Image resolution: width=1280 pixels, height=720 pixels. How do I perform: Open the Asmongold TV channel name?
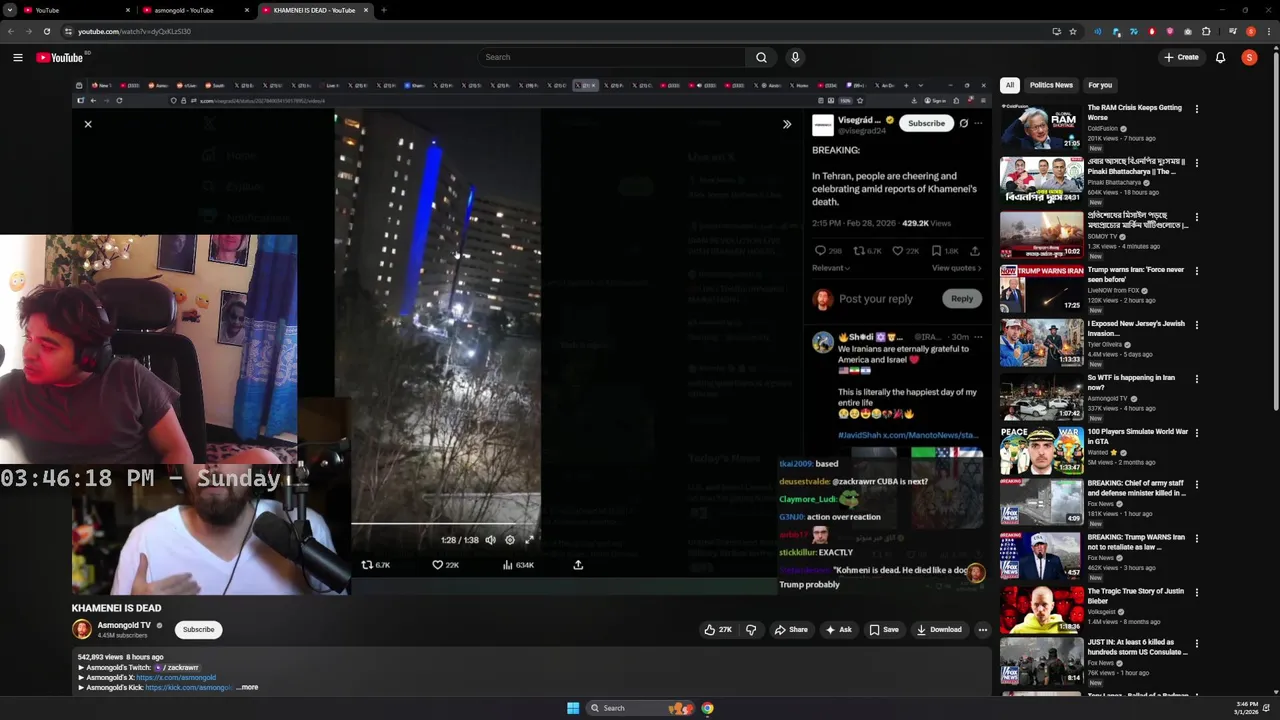pyautogui.click(x=124, y=625)
